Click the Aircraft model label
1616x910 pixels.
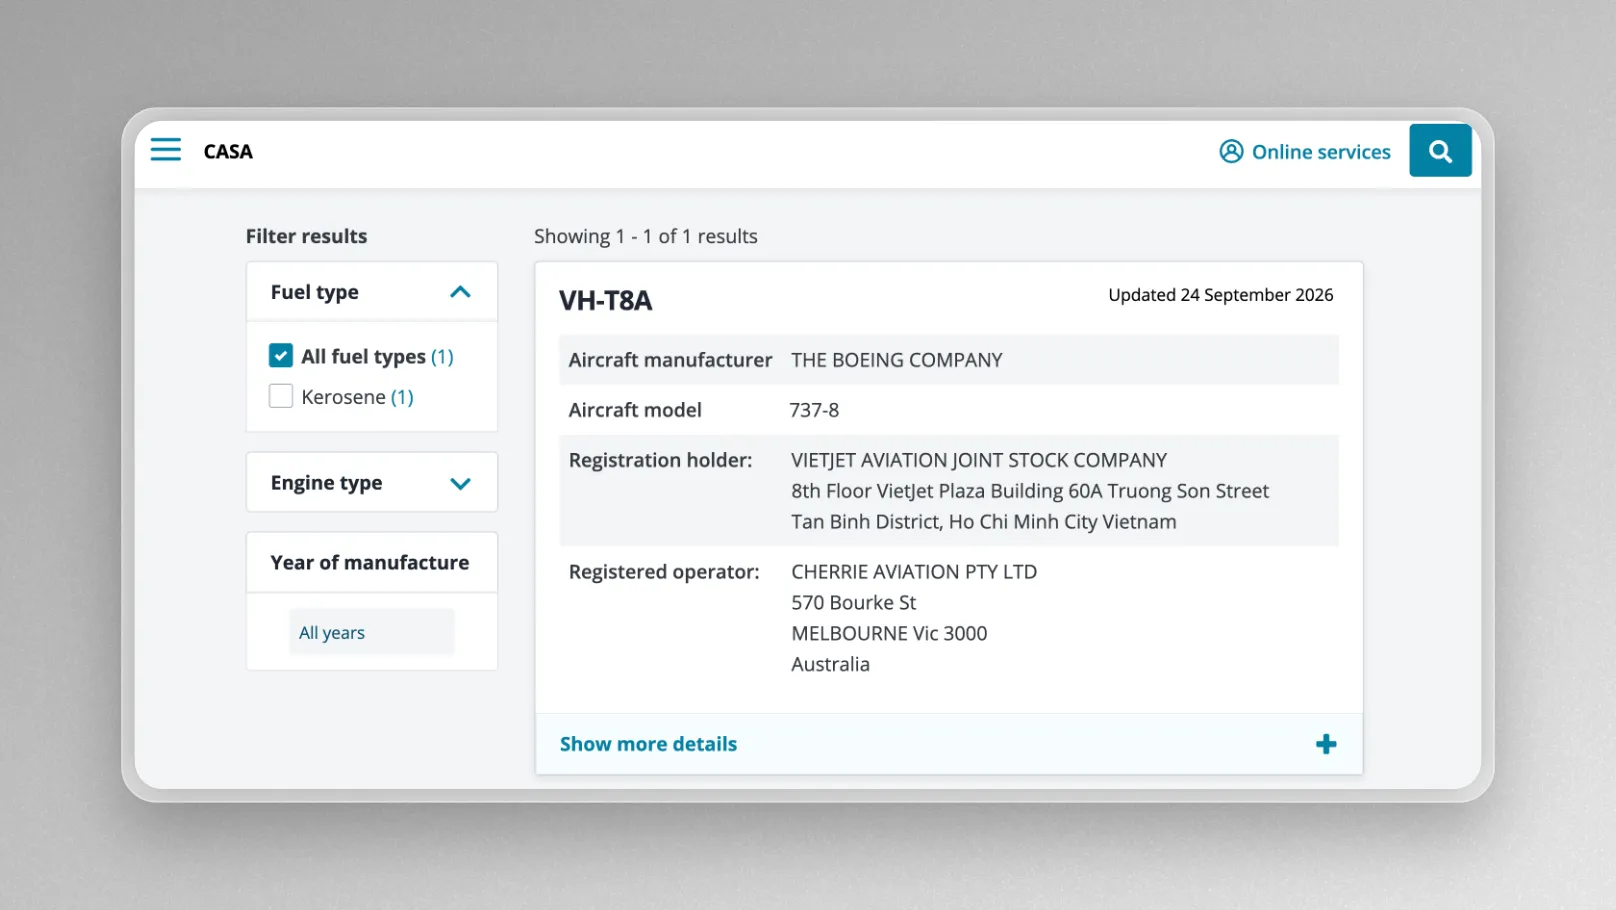coord(635,410)
